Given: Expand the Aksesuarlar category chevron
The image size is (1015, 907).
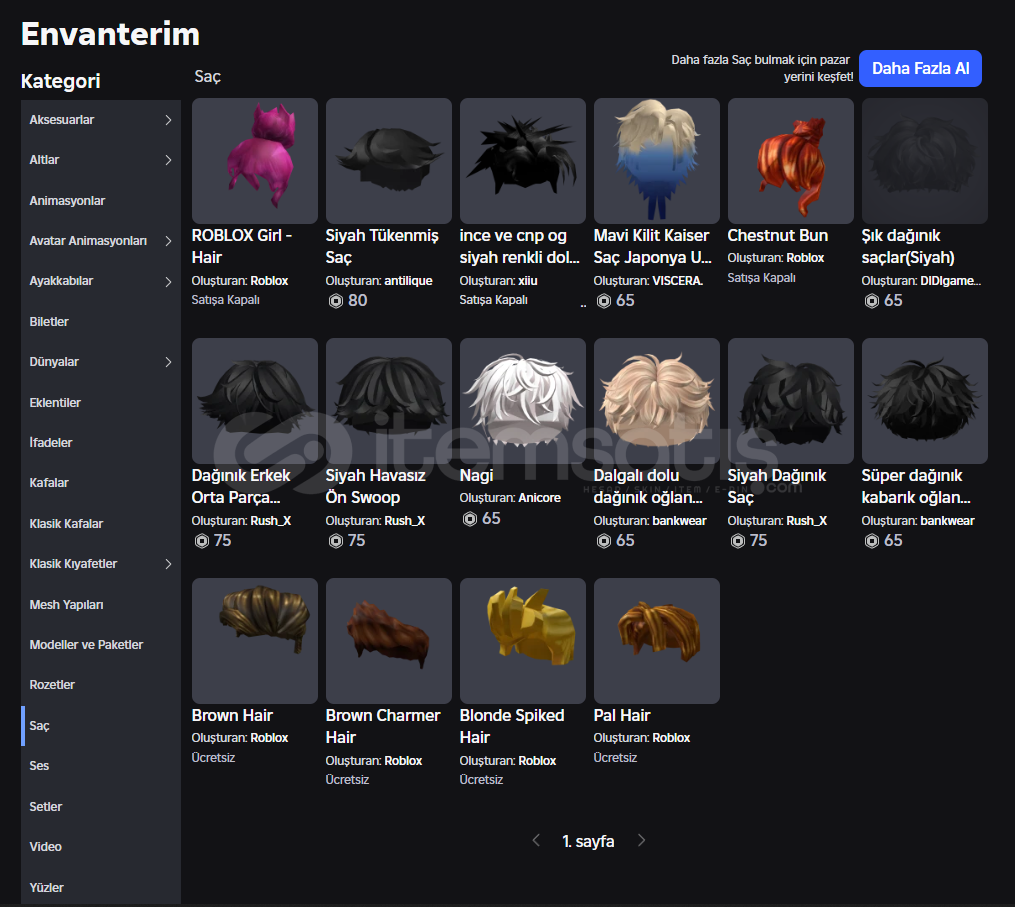Looking at the screenshot, I should coord(168,120).
